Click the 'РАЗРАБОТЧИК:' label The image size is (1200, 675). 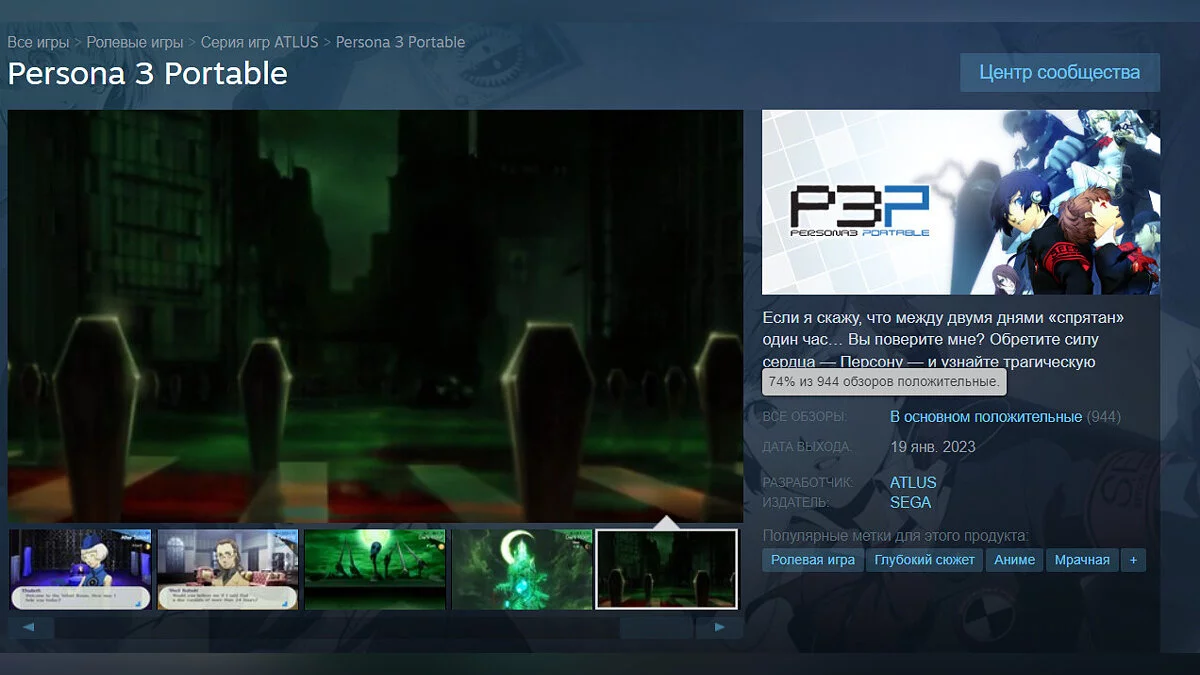click(808, 483)
